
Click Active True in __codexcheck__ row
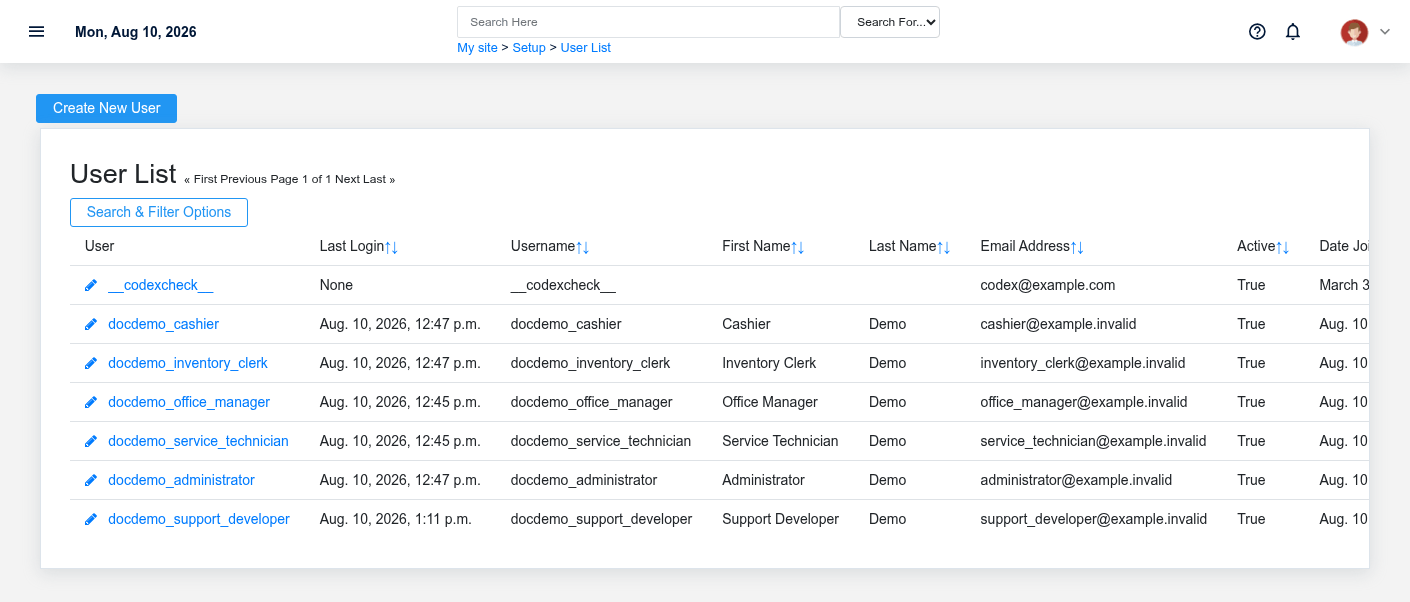coord(1251,285)
